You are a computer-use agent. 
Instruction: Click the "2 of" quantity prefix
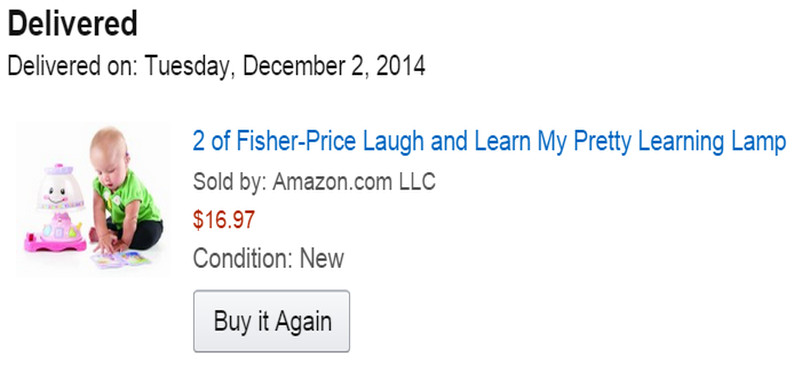click(212, 141)
